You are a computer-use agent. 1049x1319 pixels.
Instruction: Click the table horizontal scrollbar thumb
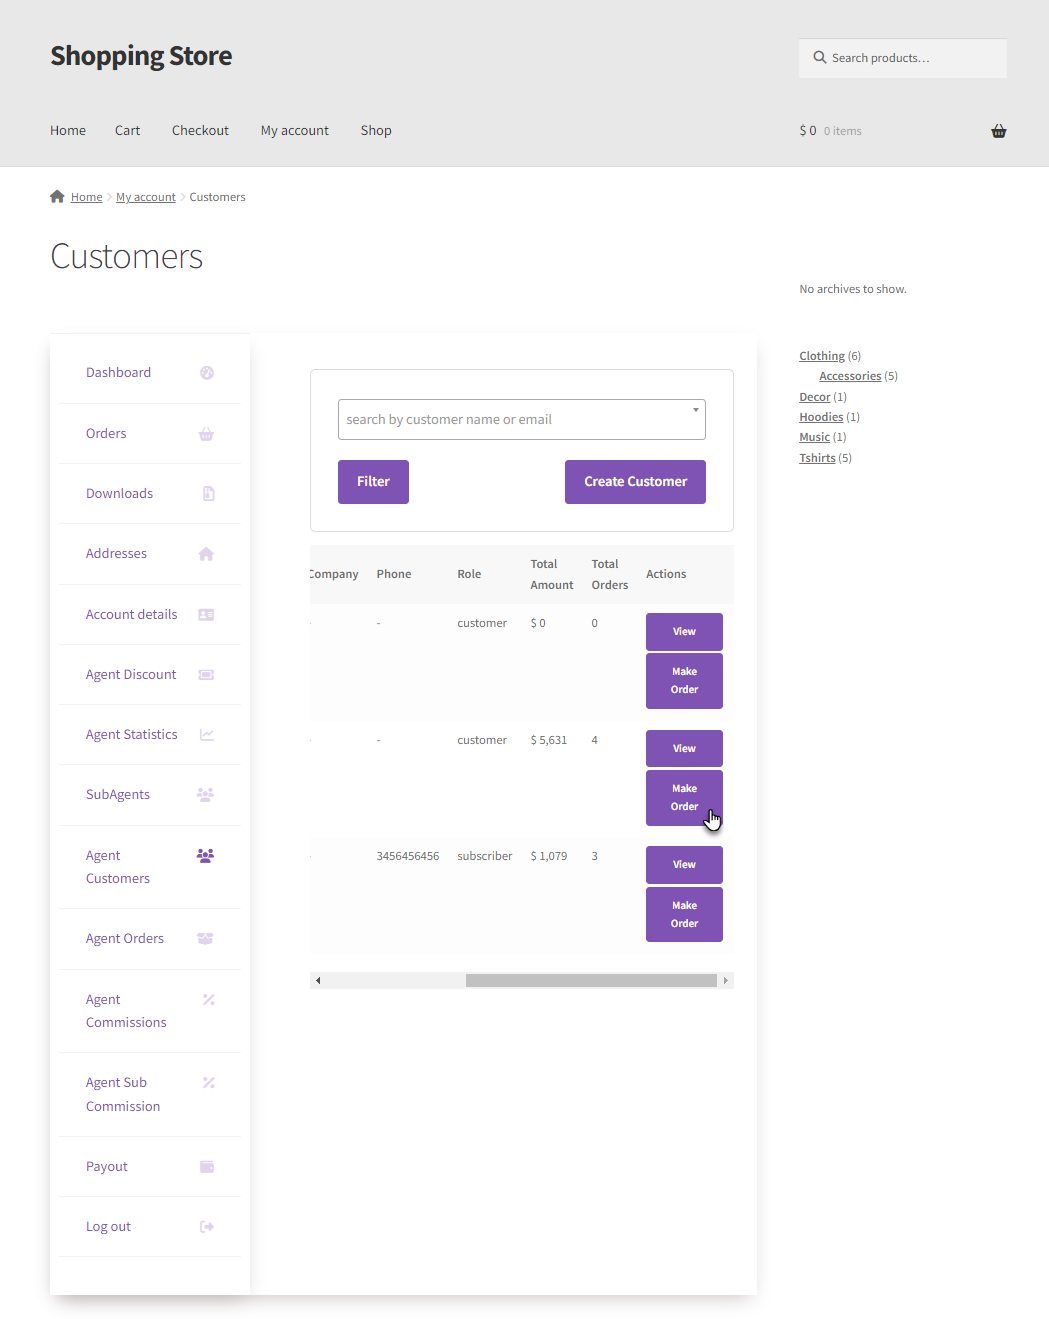click(591, 981)
